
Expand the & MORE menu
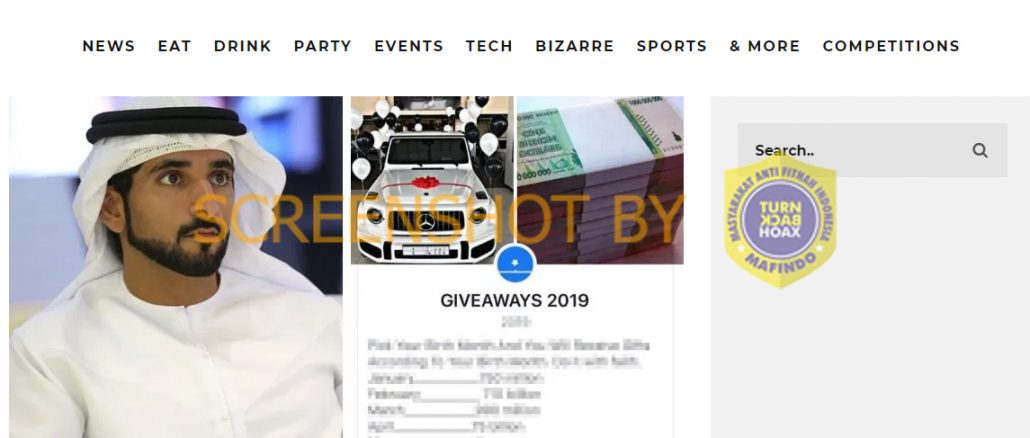pos(765,46)
